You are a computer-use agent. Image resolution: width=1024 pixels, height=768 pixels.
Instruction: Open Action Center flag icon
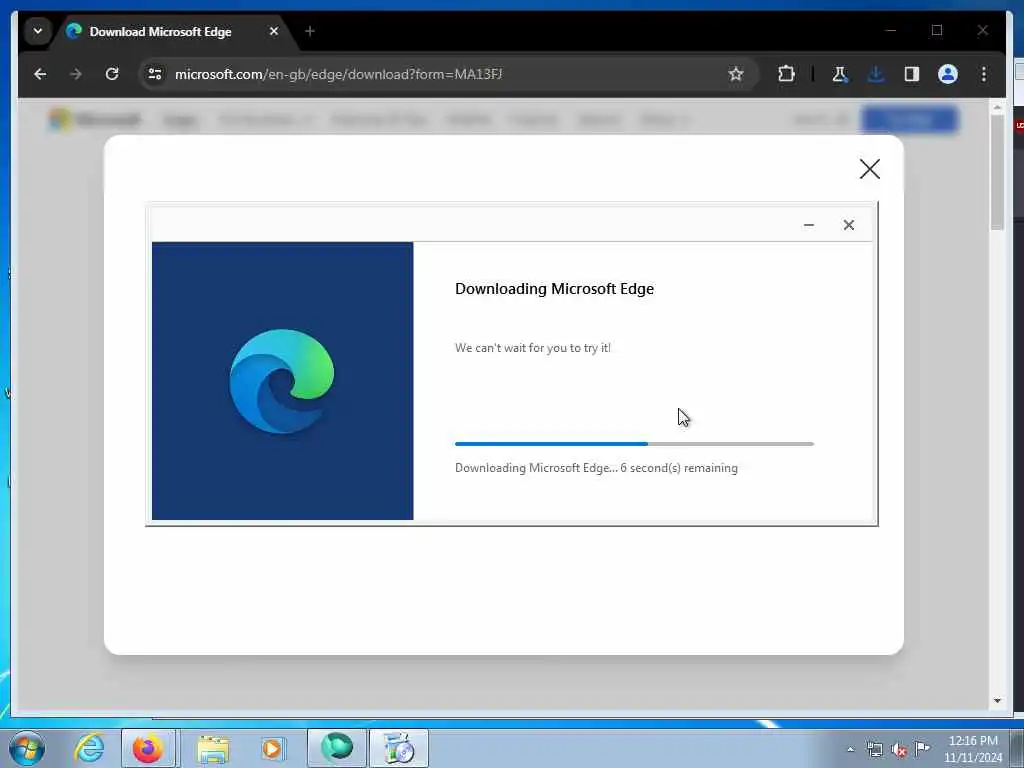[922, 748]
